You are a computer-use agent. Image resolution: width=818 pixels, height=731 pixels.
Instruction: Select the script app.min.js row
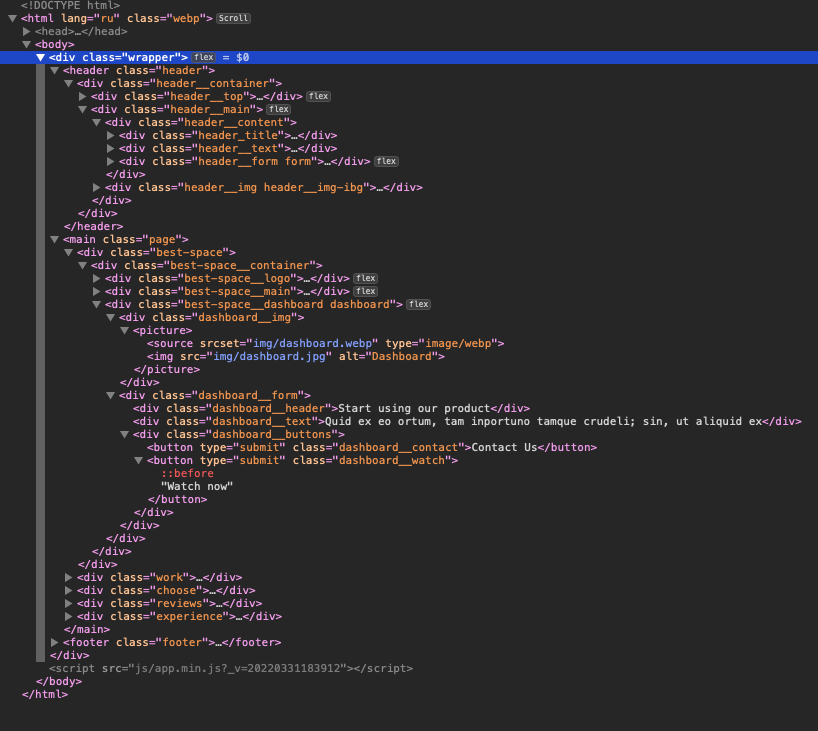point(231,668)
